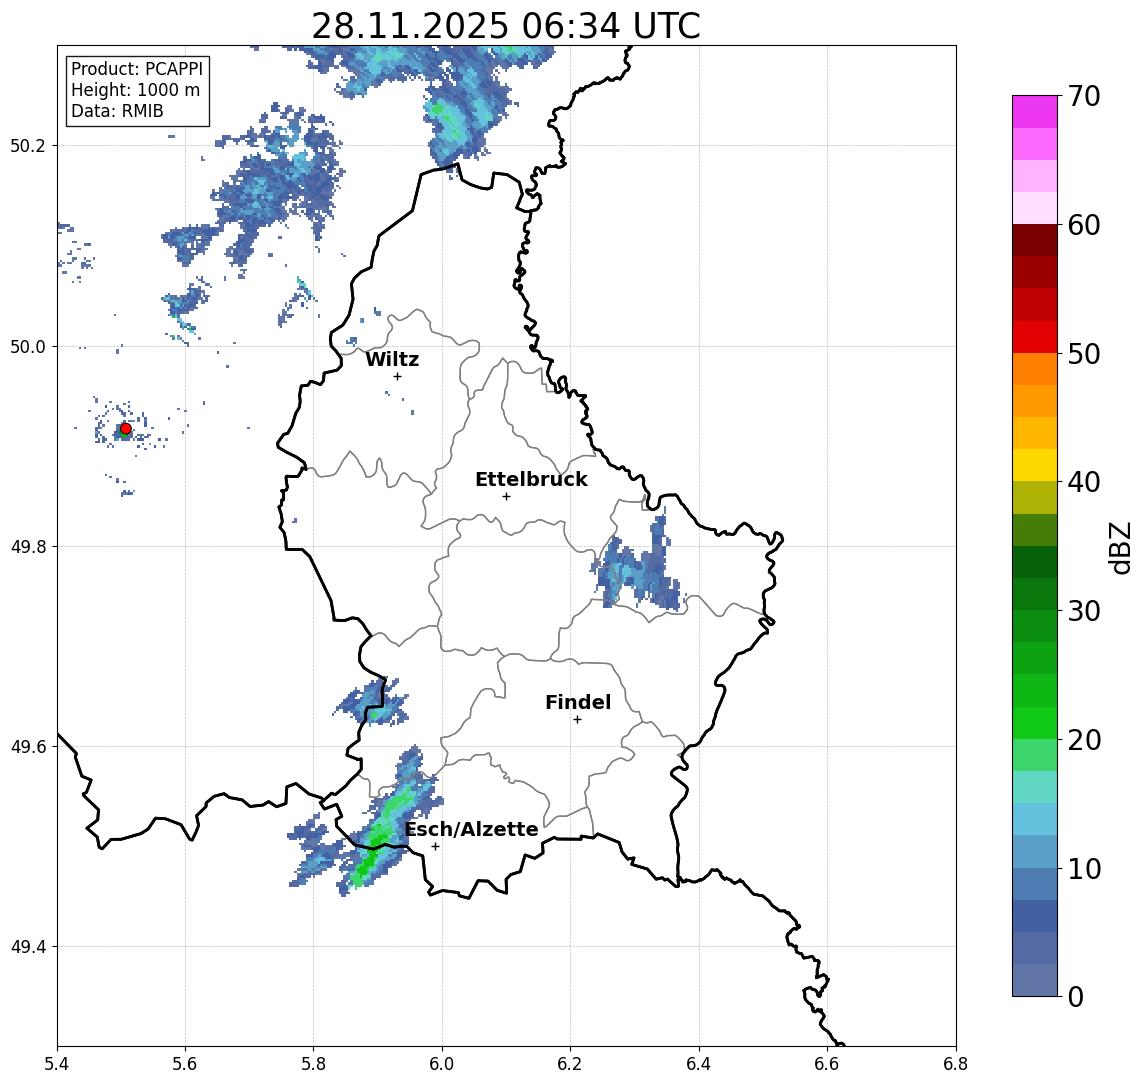Click the colorbar tick label '0'
This screenshot has width=1145, height=1084.
1076,996
